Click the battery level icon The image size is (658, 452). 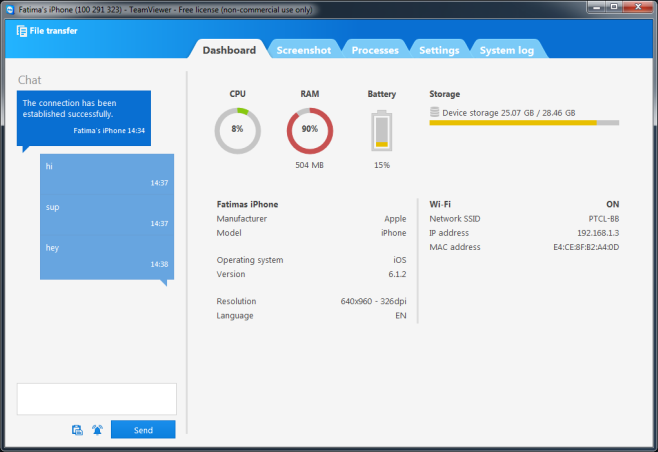[381, 131]
